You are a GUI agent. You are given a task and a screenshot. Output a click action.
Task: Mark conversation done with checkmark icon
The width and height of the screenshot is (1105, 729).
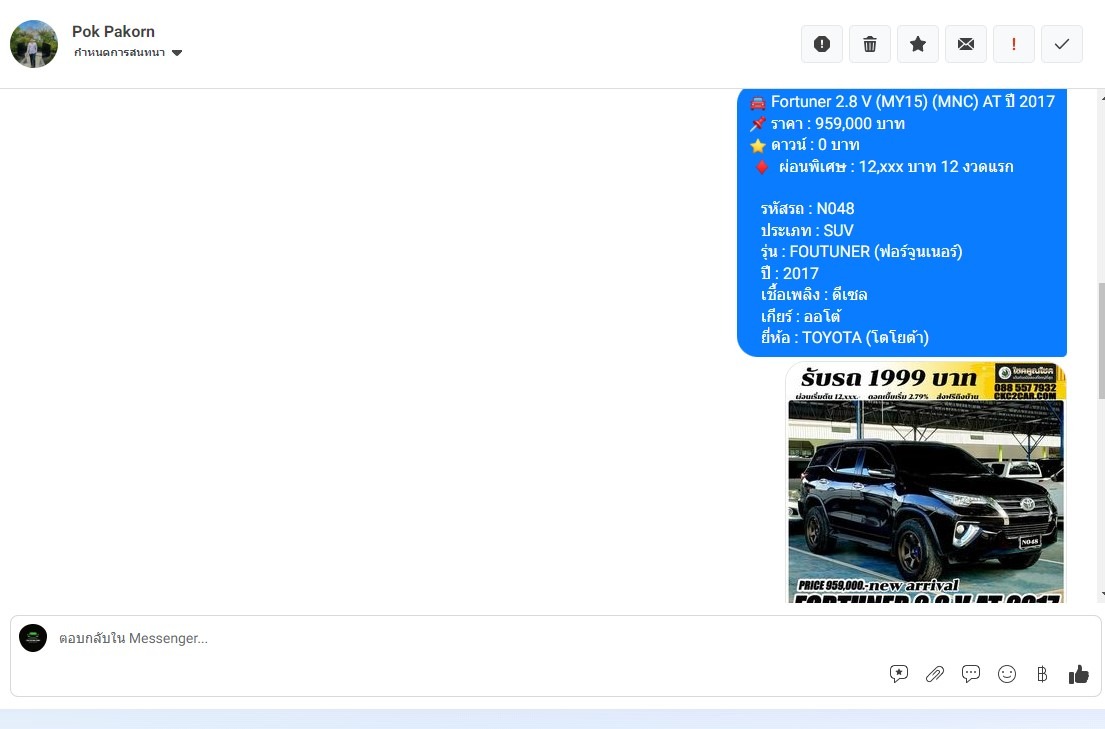coord(1061,44)
